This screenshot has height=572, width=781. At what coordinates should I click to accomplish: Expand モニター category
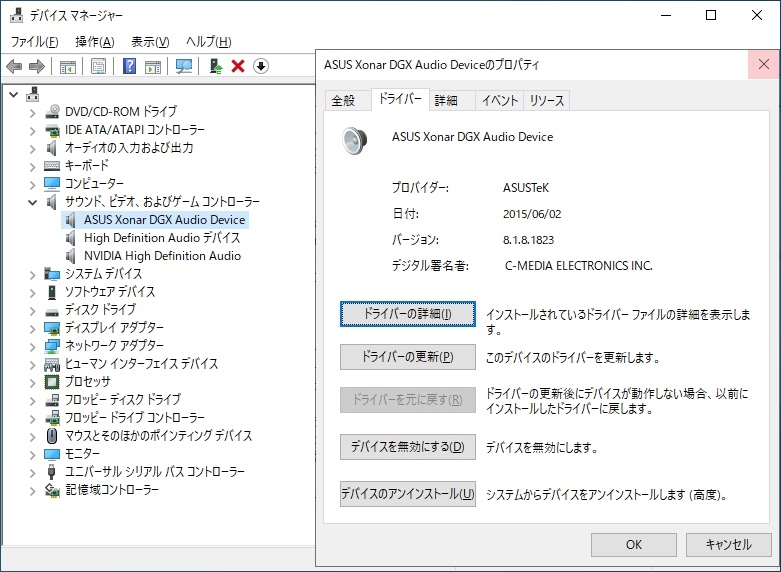(33, 455)
